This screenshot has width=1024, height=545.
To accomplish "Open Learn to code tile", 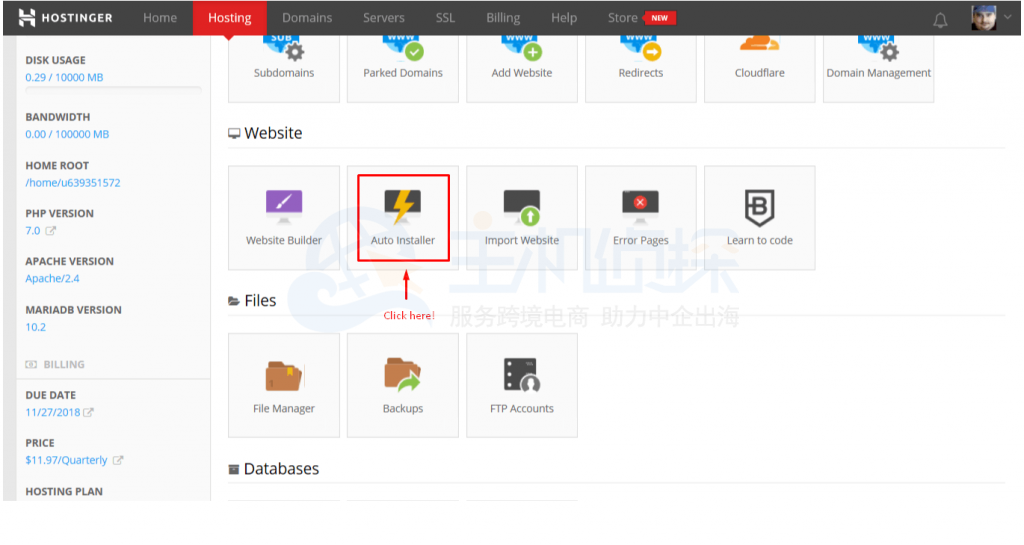I will [760, 217].
